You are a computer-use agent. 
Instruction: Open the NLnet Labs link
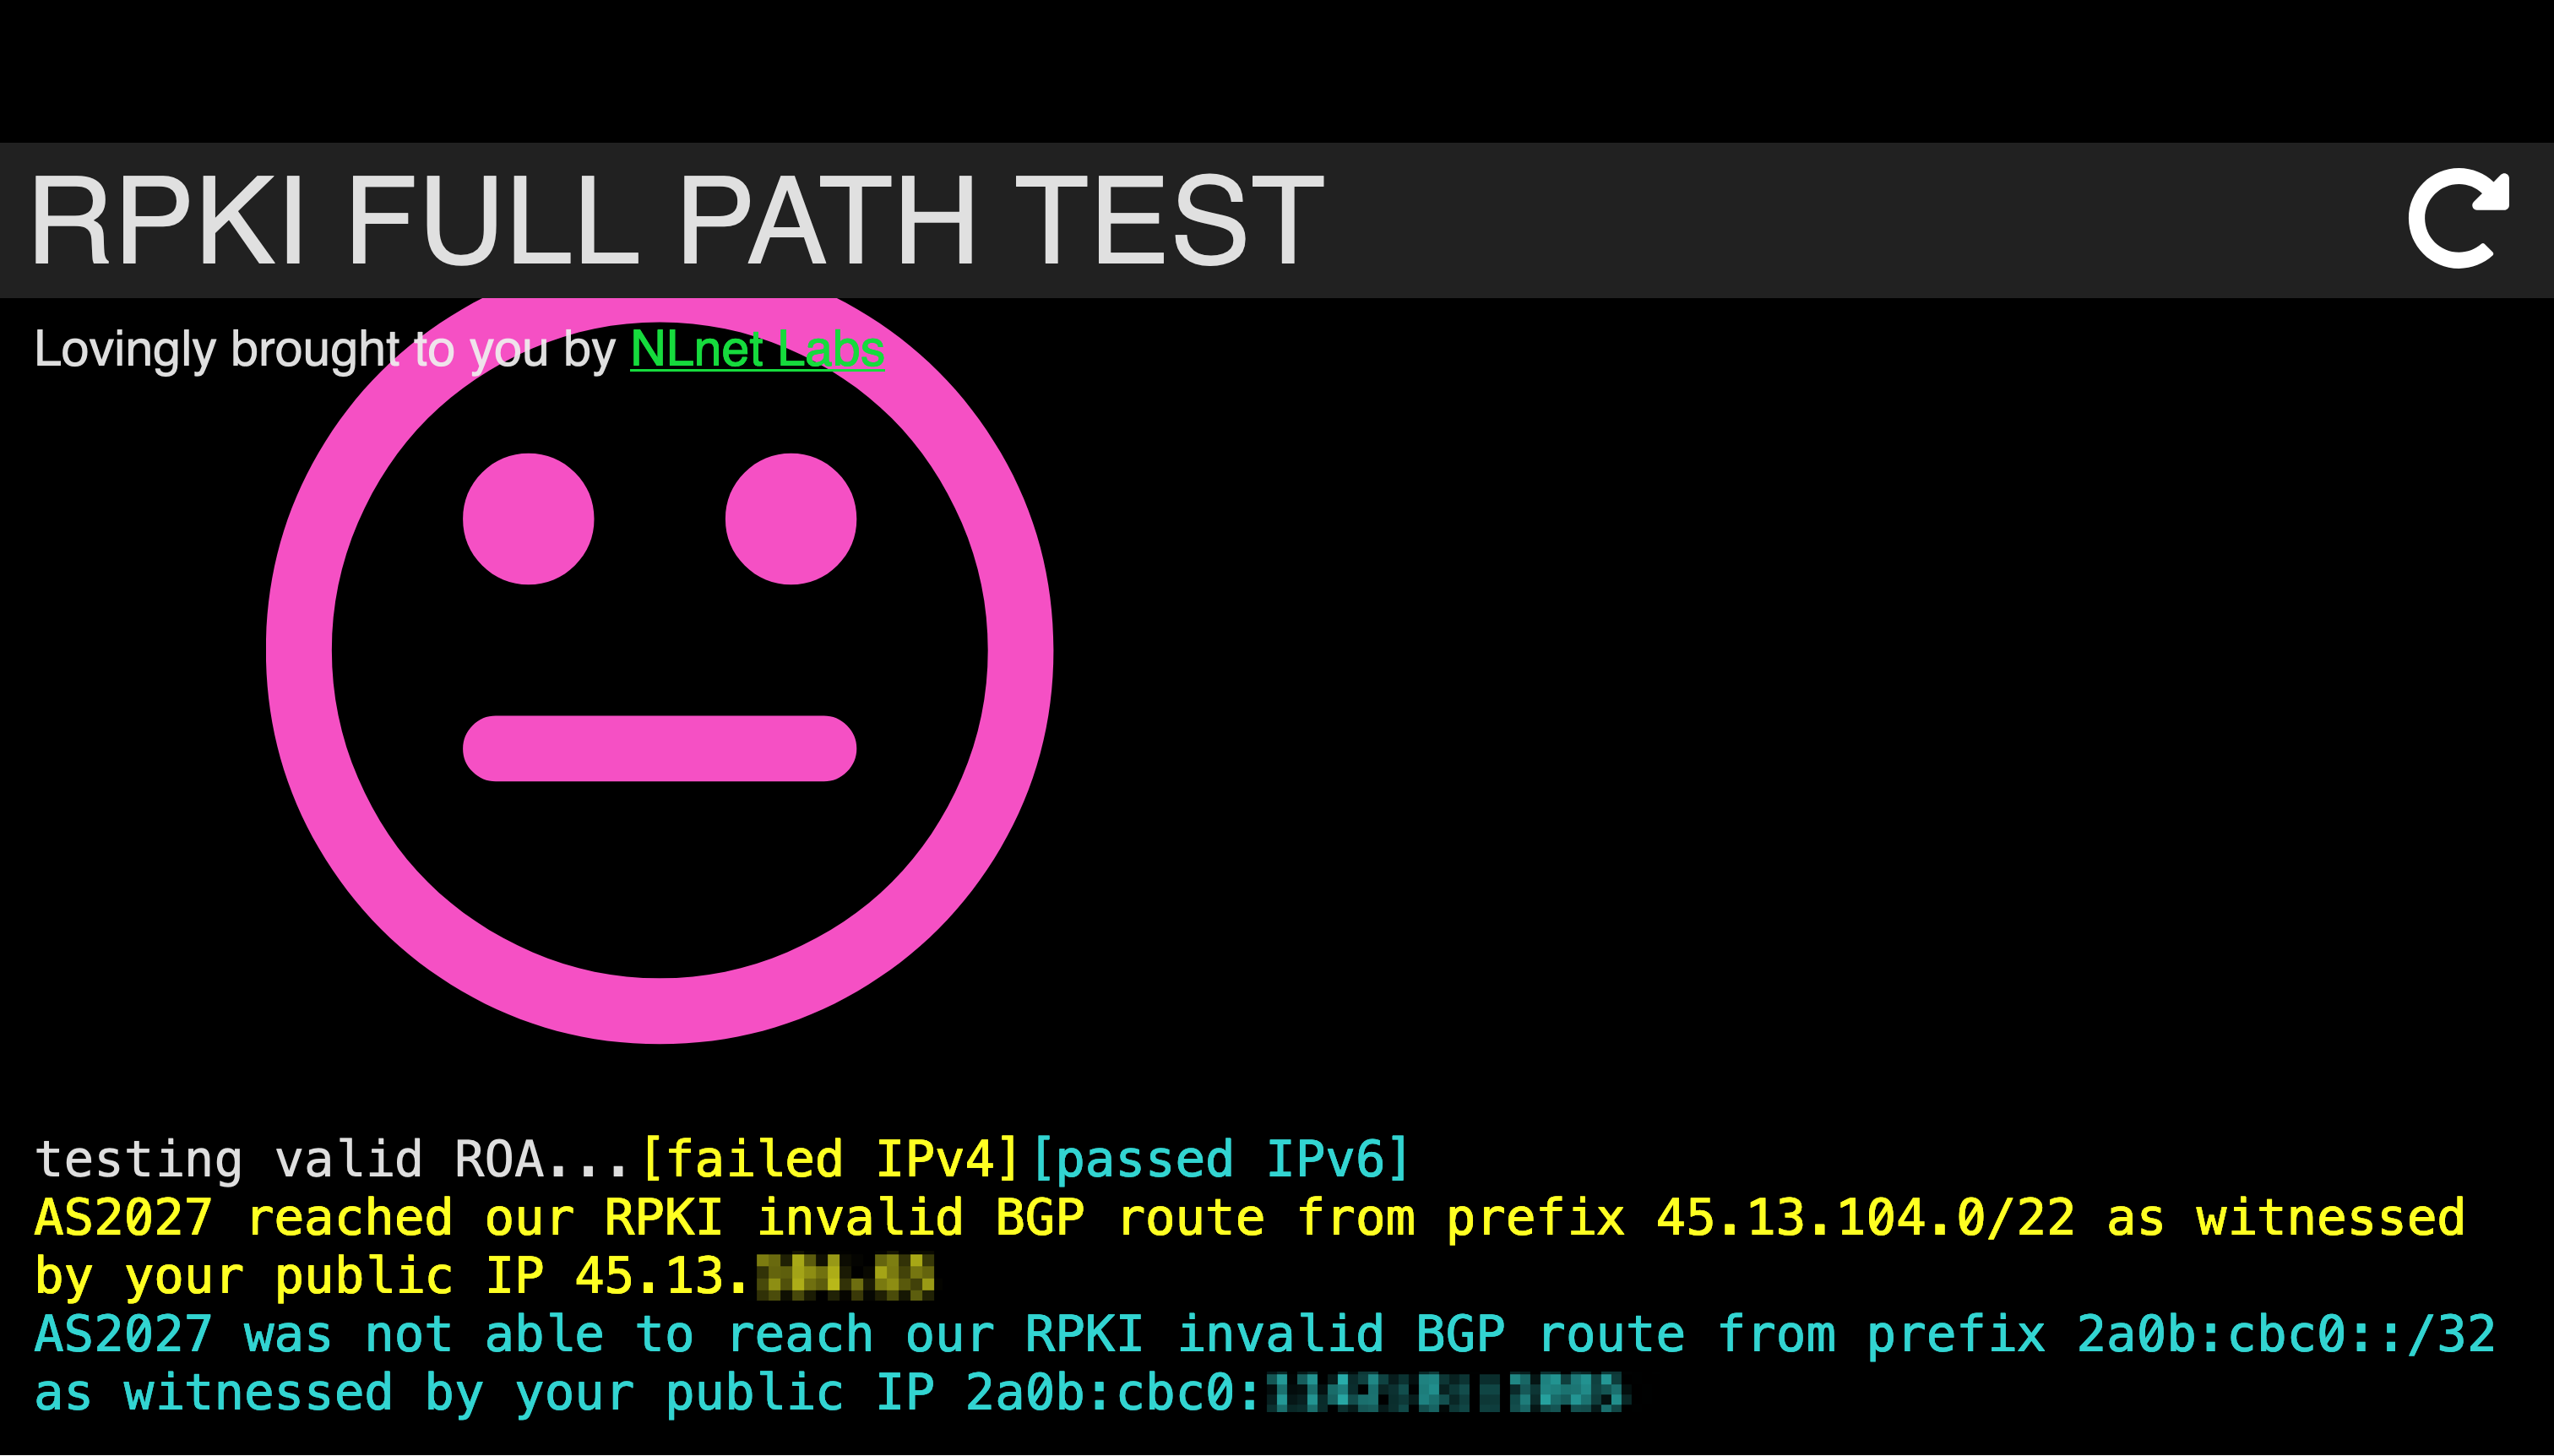[756, 349]
